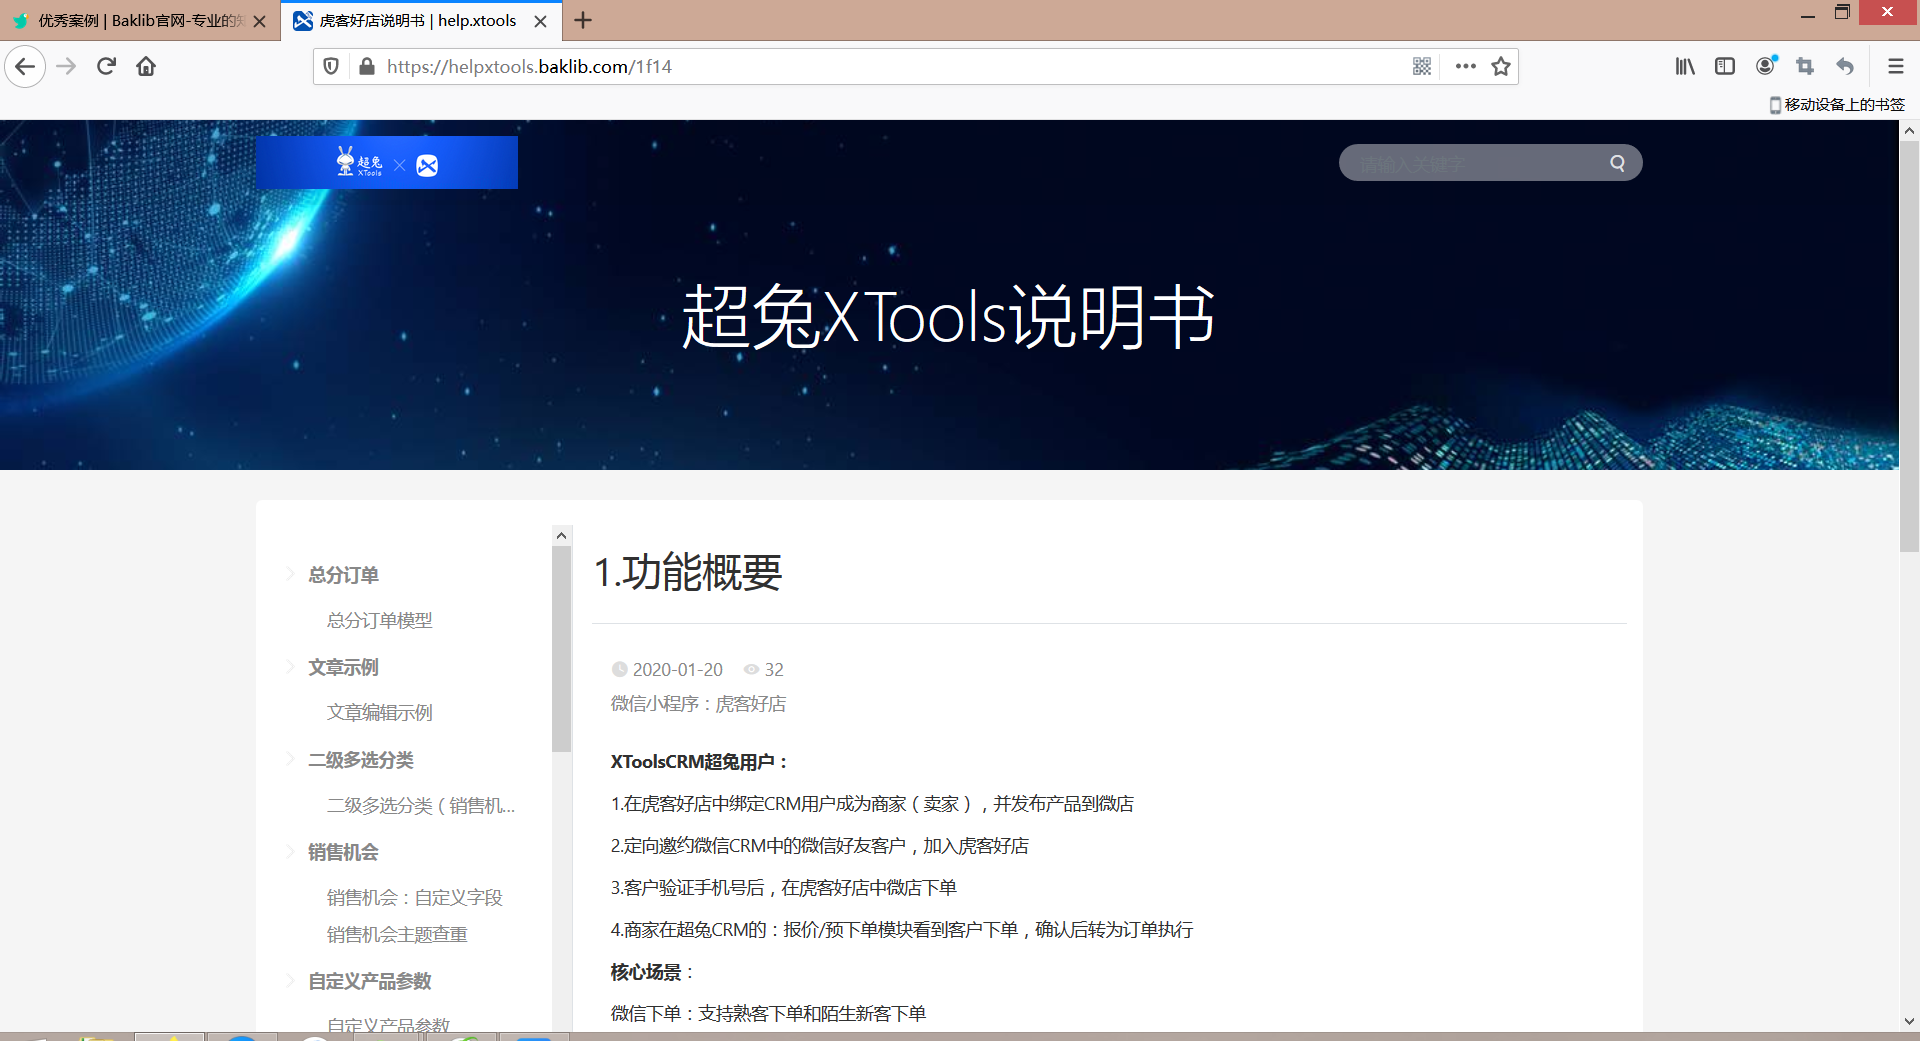
Task: Click the 2020-01-20 publish date
Action: tap(677, 669)
